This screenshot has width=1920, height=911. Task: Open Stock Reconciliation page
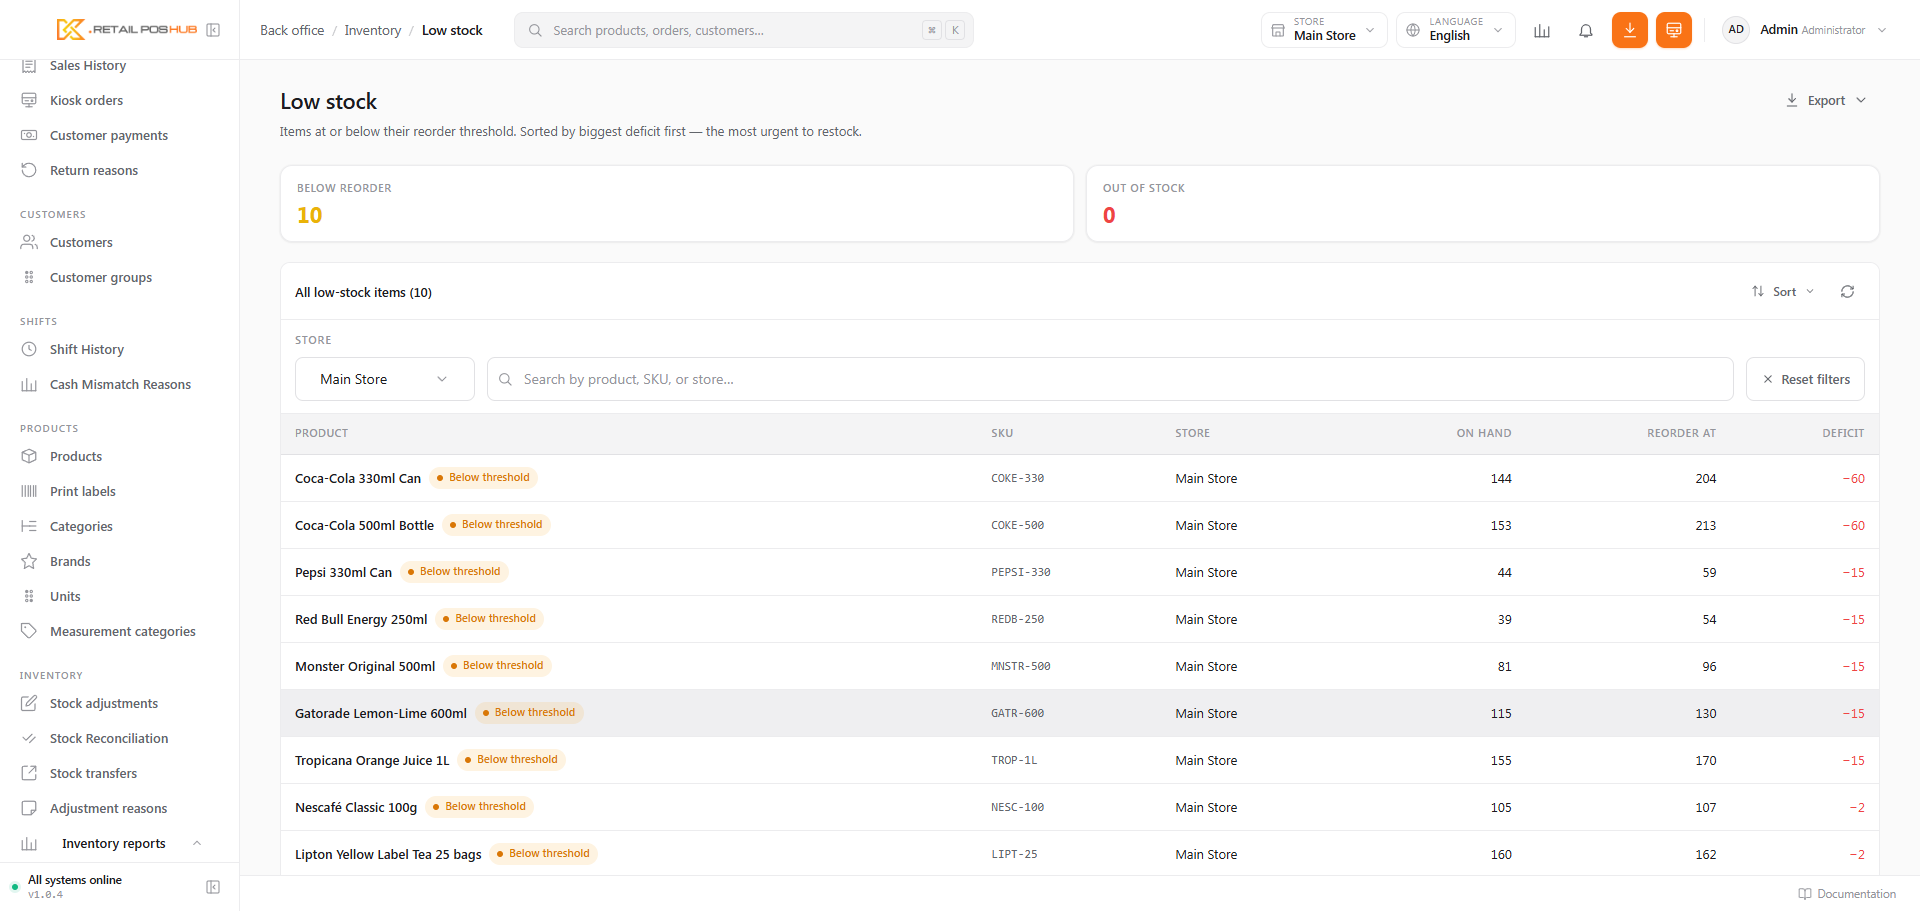pyautogui.click(x=109, y=739)
